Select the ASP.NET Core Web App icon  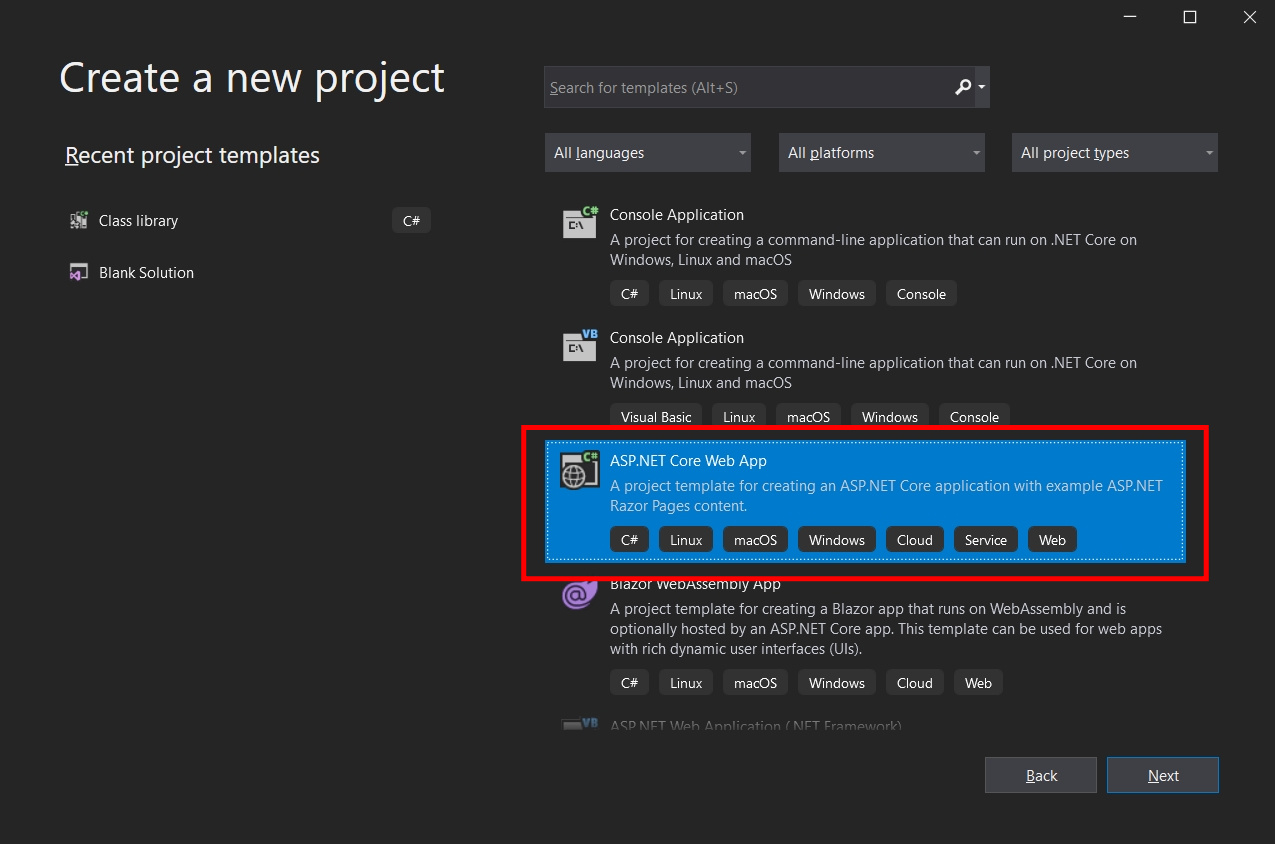[x=580, y=468]
